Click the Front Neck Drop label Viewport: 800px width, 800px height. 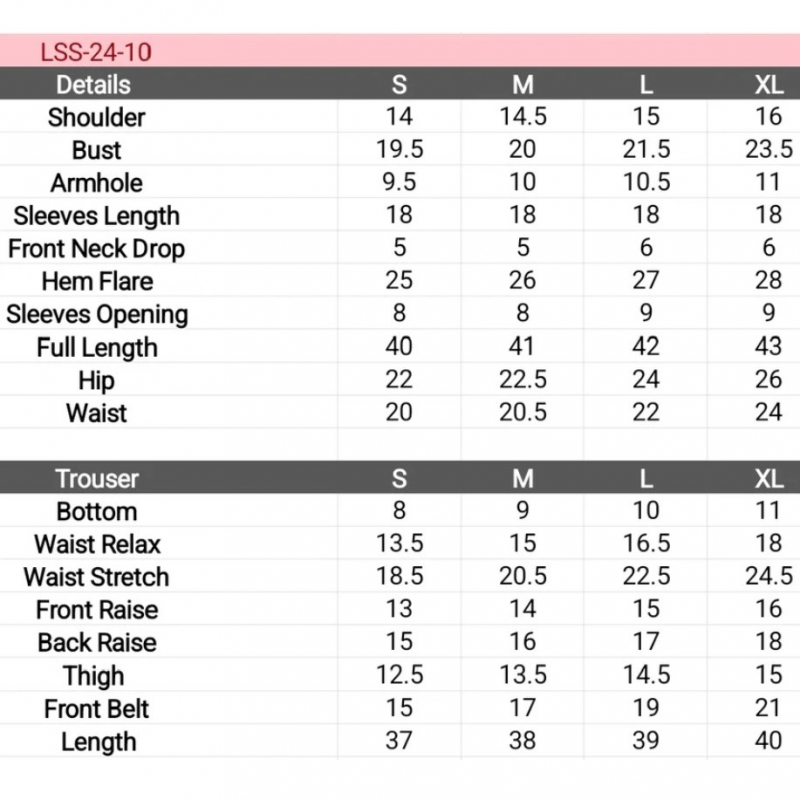click(97, 249)
